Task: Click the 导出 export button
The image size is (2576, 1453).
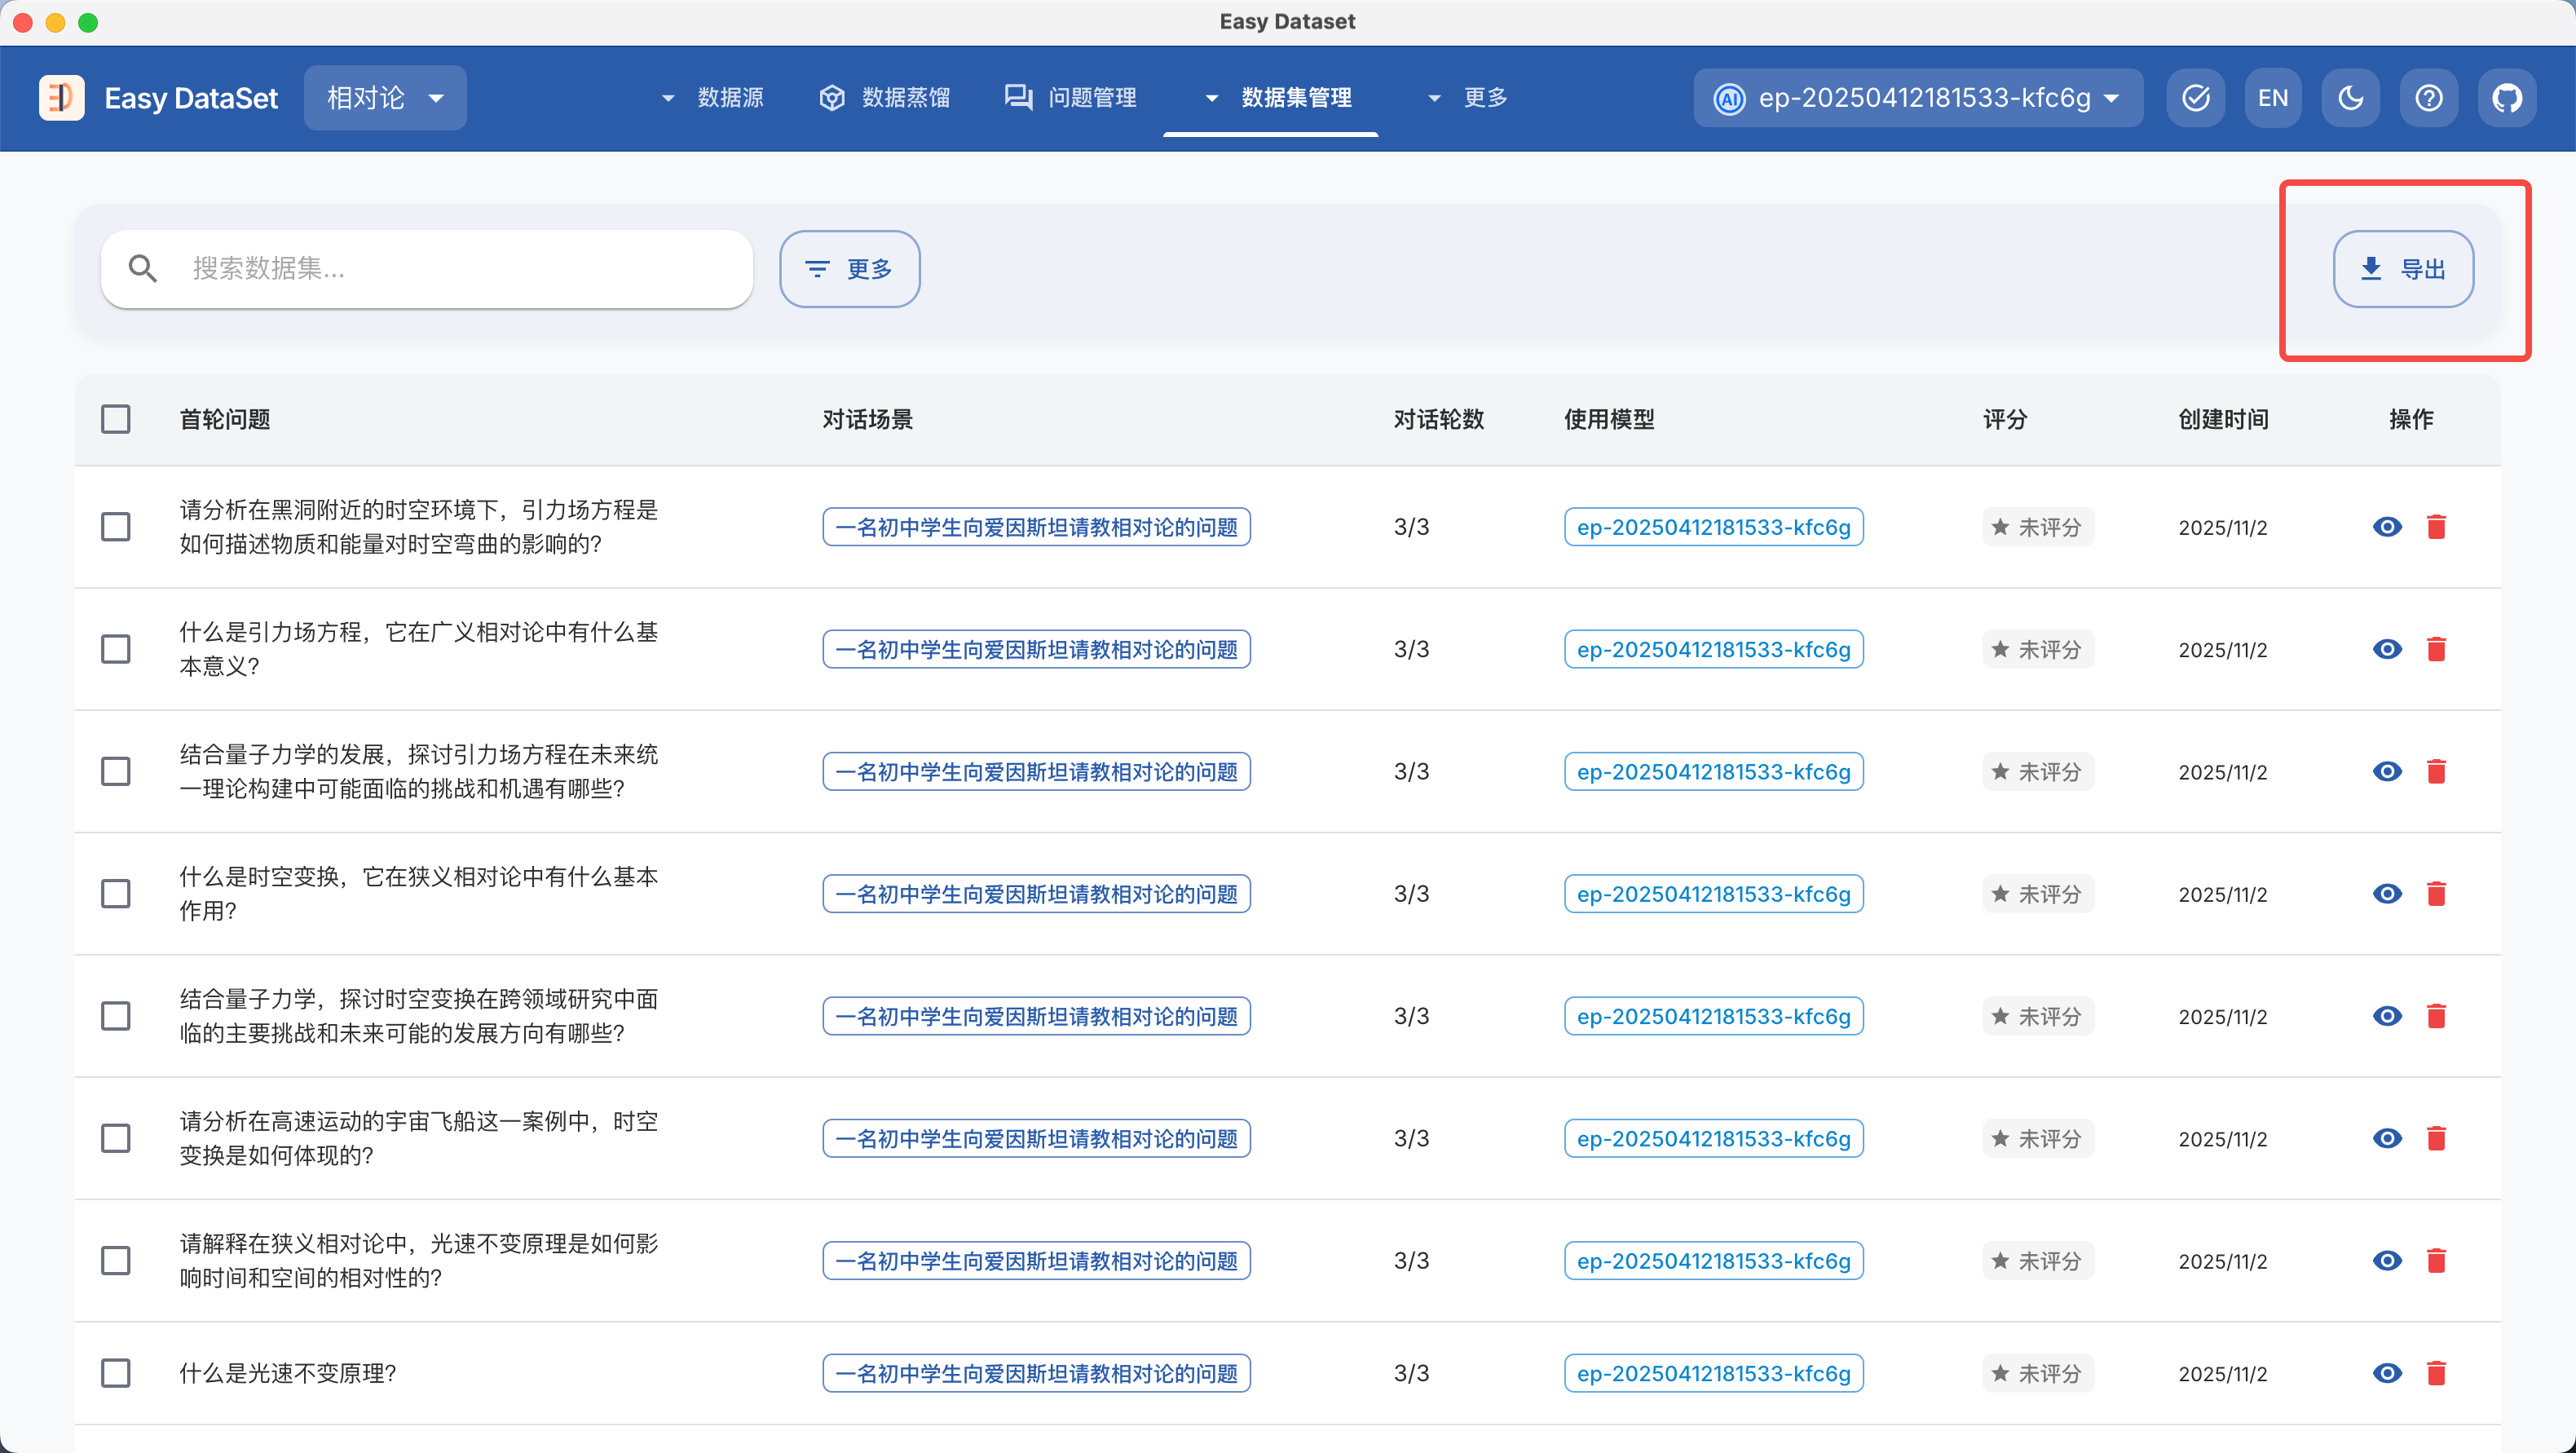Action: point(2403,269)
